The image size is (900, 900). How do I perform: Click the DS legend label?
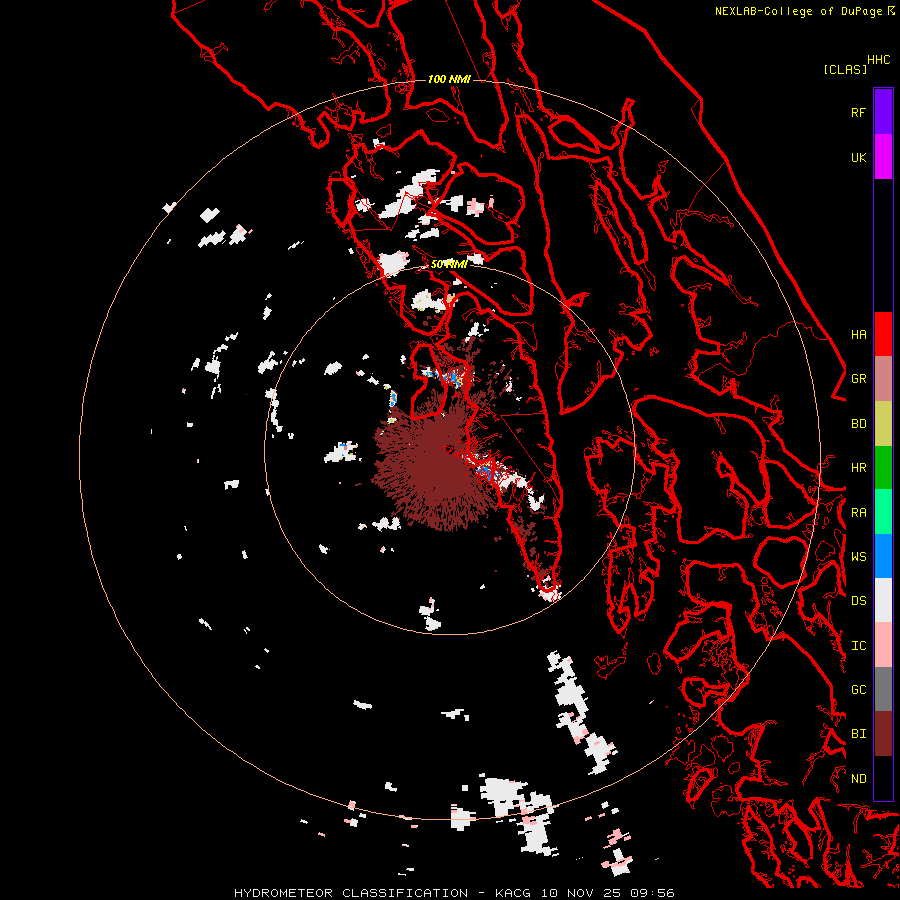[858, 601]
